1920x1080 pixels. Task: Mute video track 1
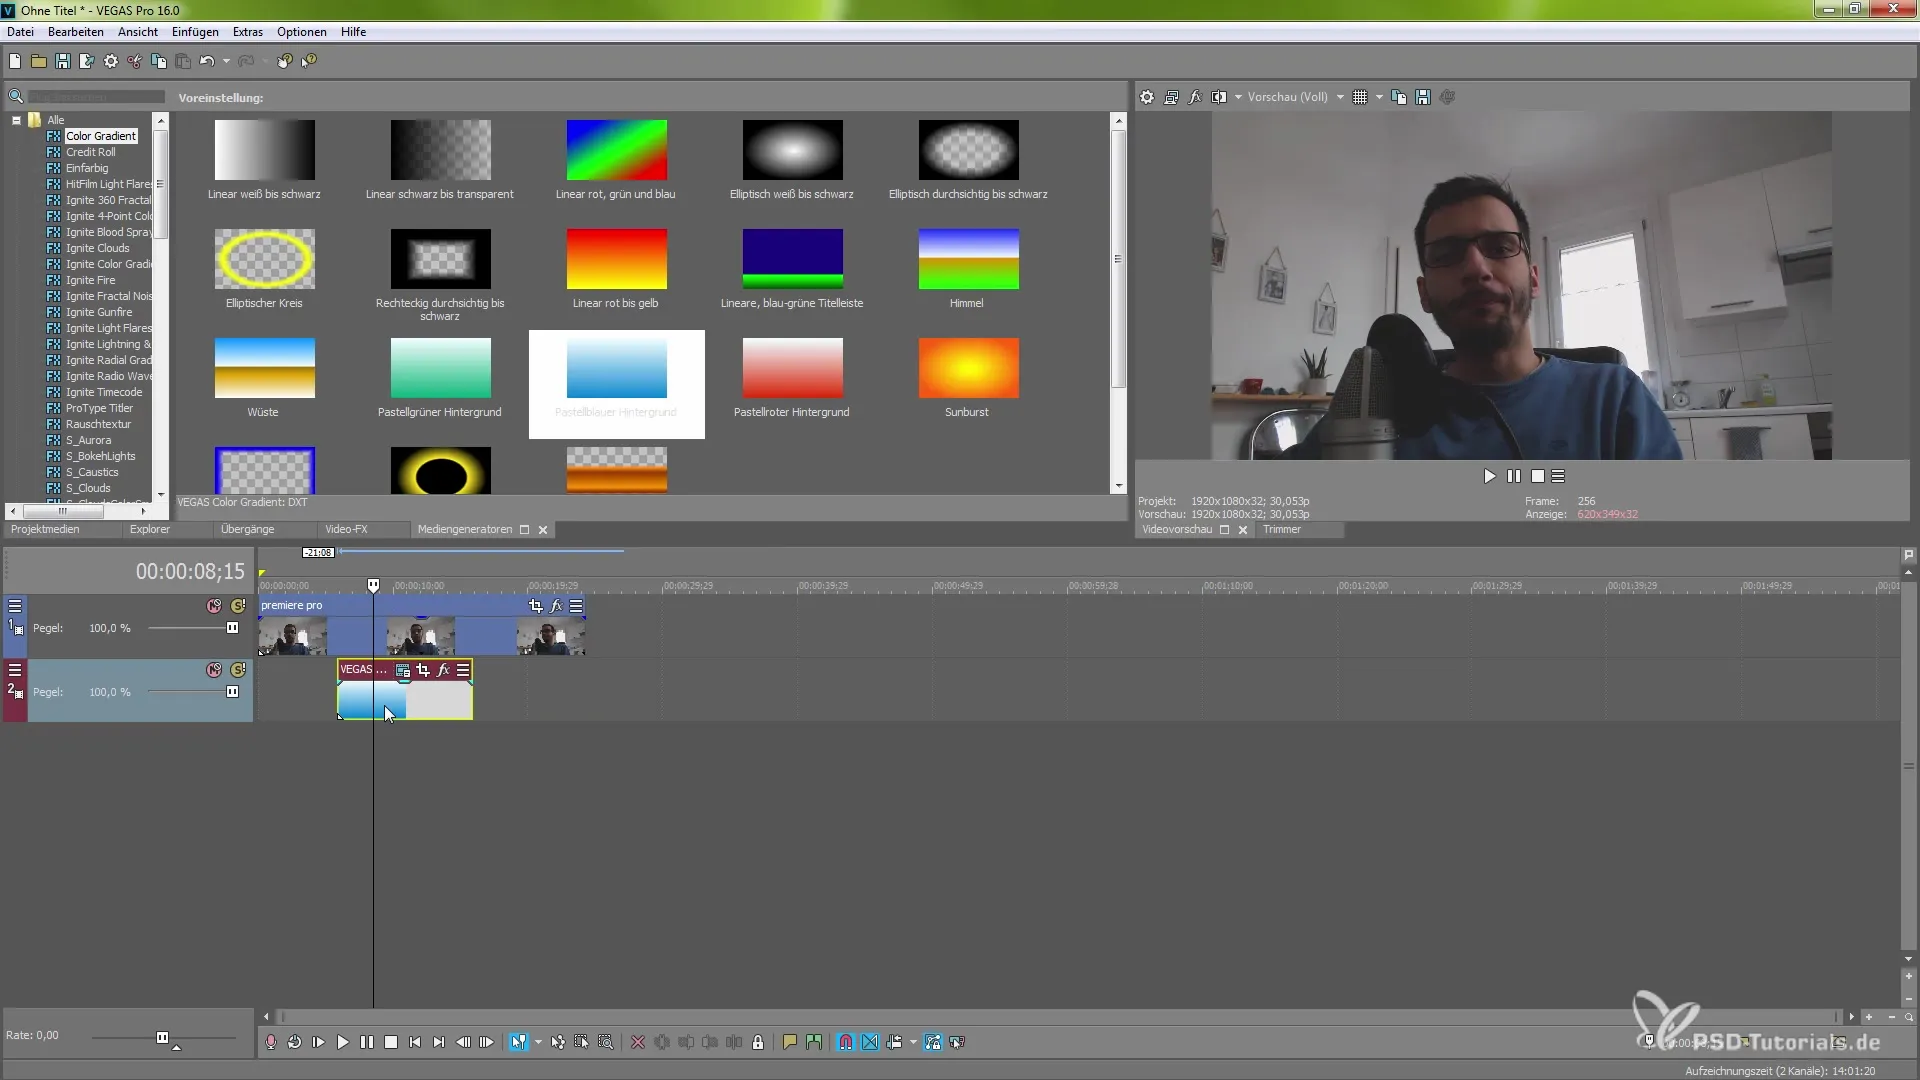click(214, 606)
